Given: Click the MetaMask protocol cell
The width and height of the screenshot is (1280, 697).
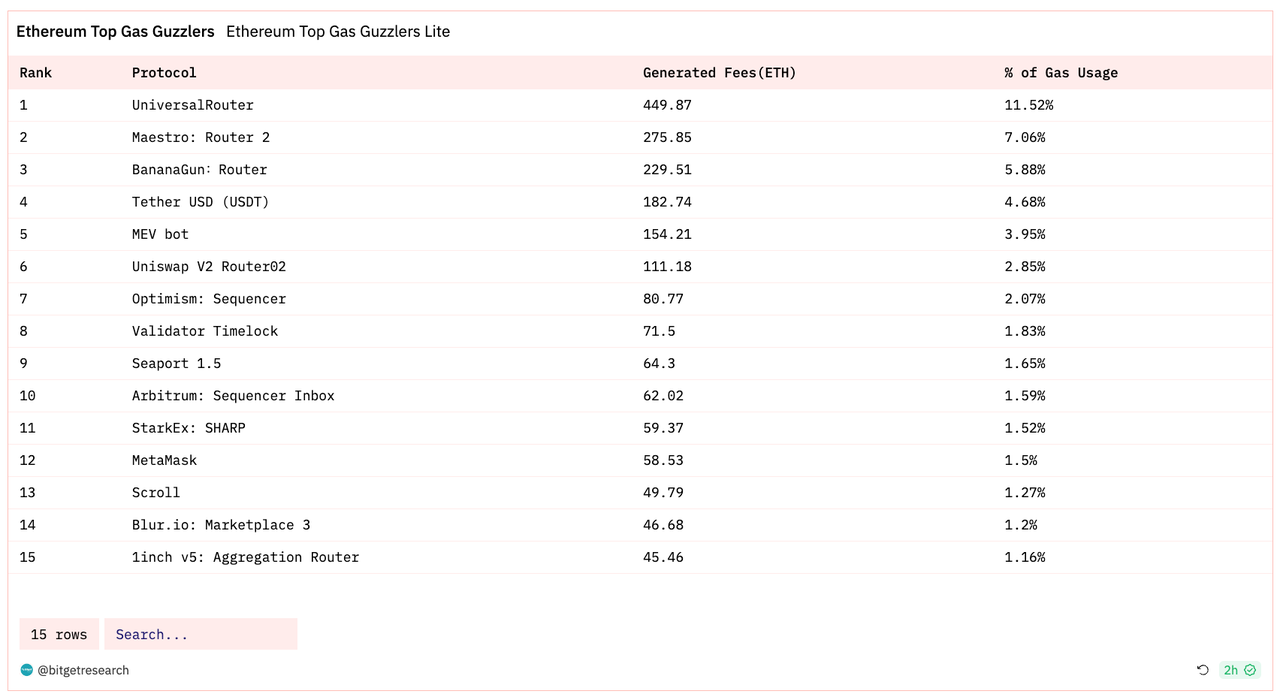Looking at the screenshot, I should pyautogui.click(x=165, y=460).
